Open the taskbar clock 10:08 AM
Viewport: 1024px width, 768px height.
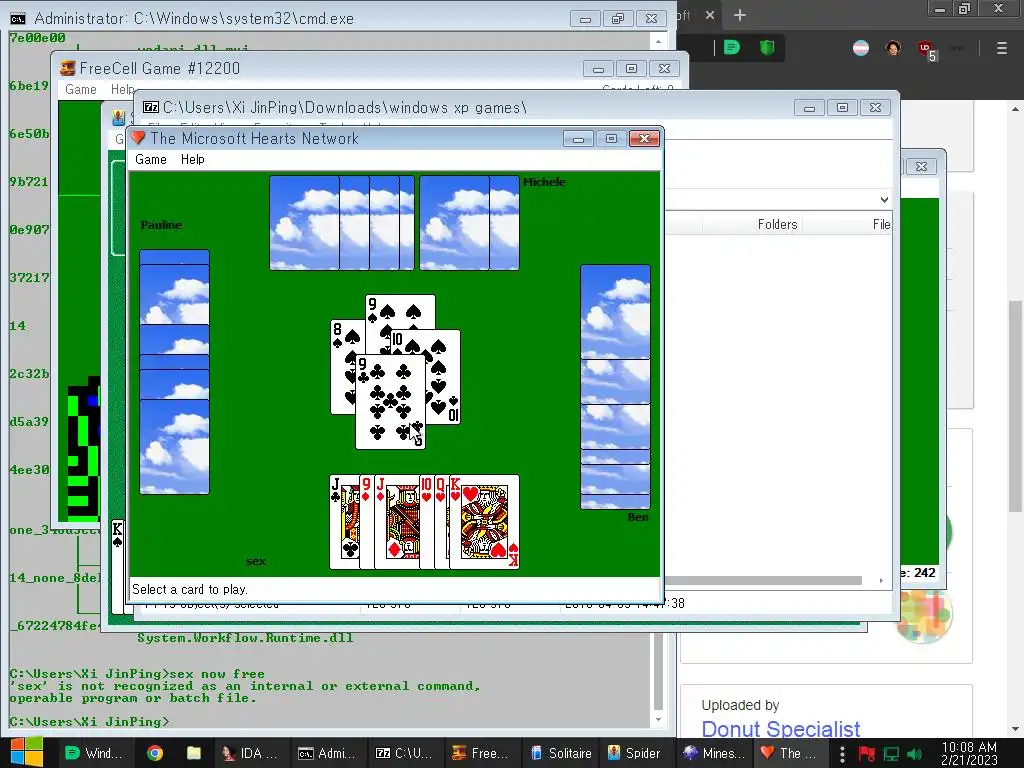click(x=969, y=753)
